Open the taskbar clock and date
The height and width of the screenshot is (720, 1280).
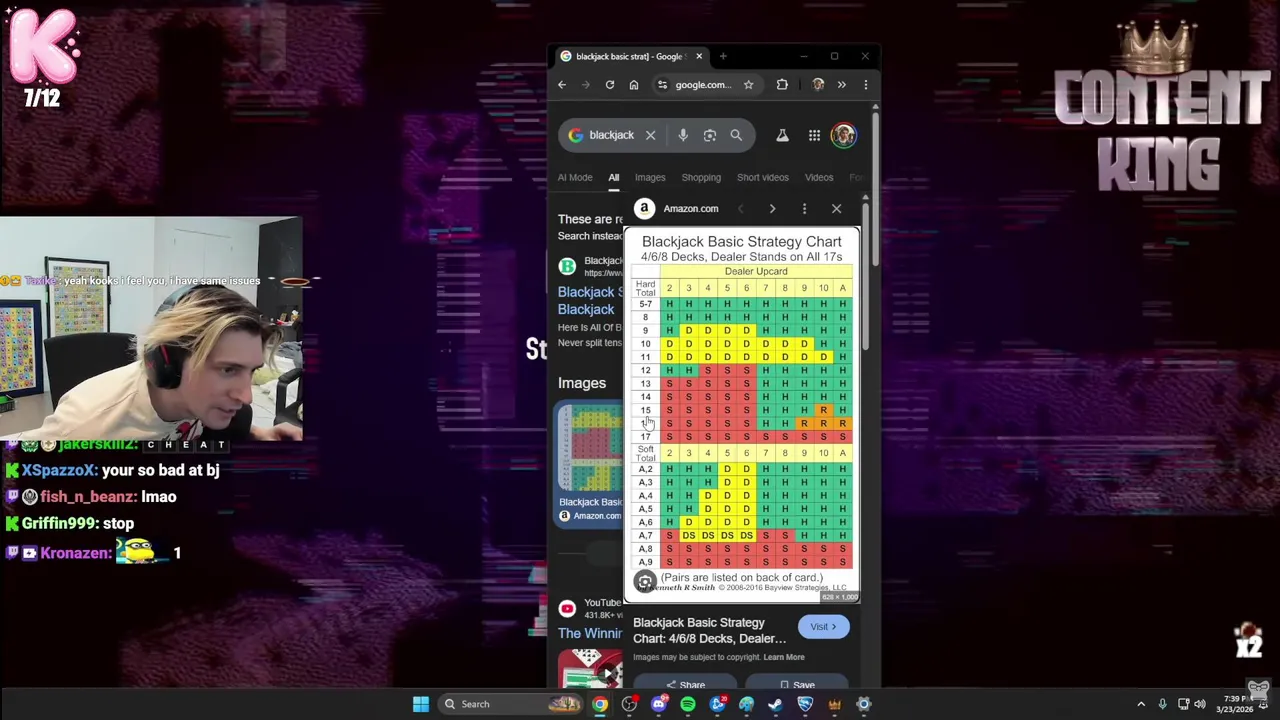(1232, 704)
